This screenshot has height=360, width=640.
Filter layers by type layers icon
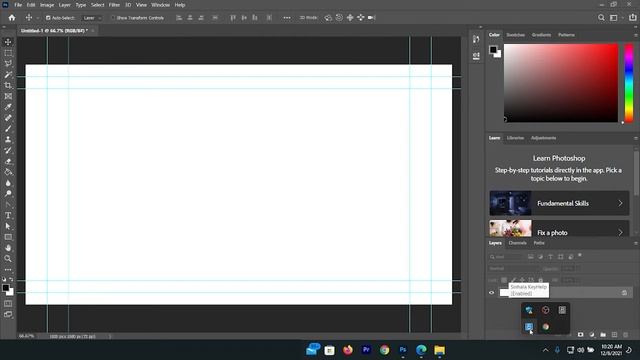(x=550, y=257)
